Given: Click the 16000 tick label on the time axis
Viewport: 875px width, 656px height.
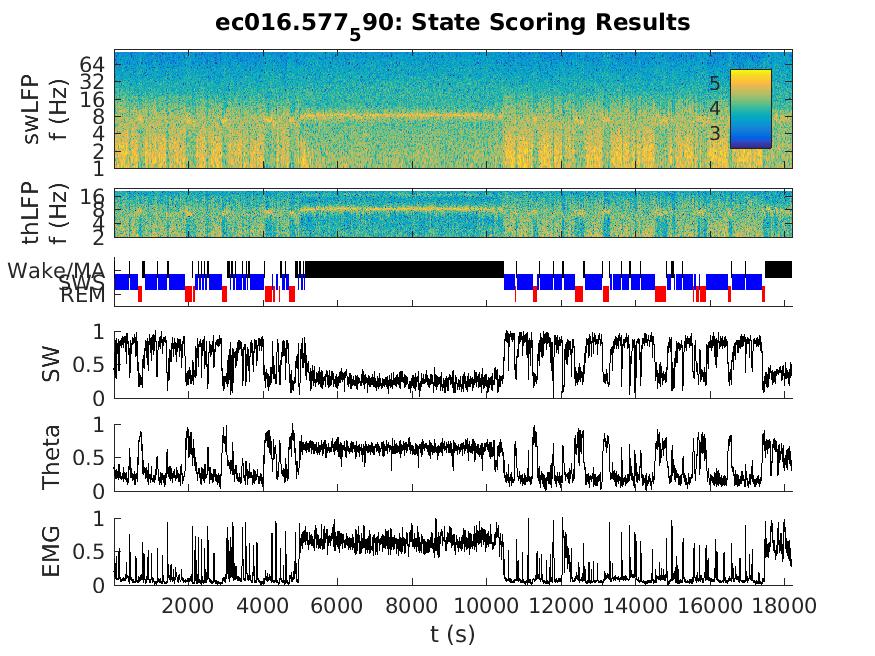Looking at the screenshot, I should pyautogui.click(x=710, y=605).
